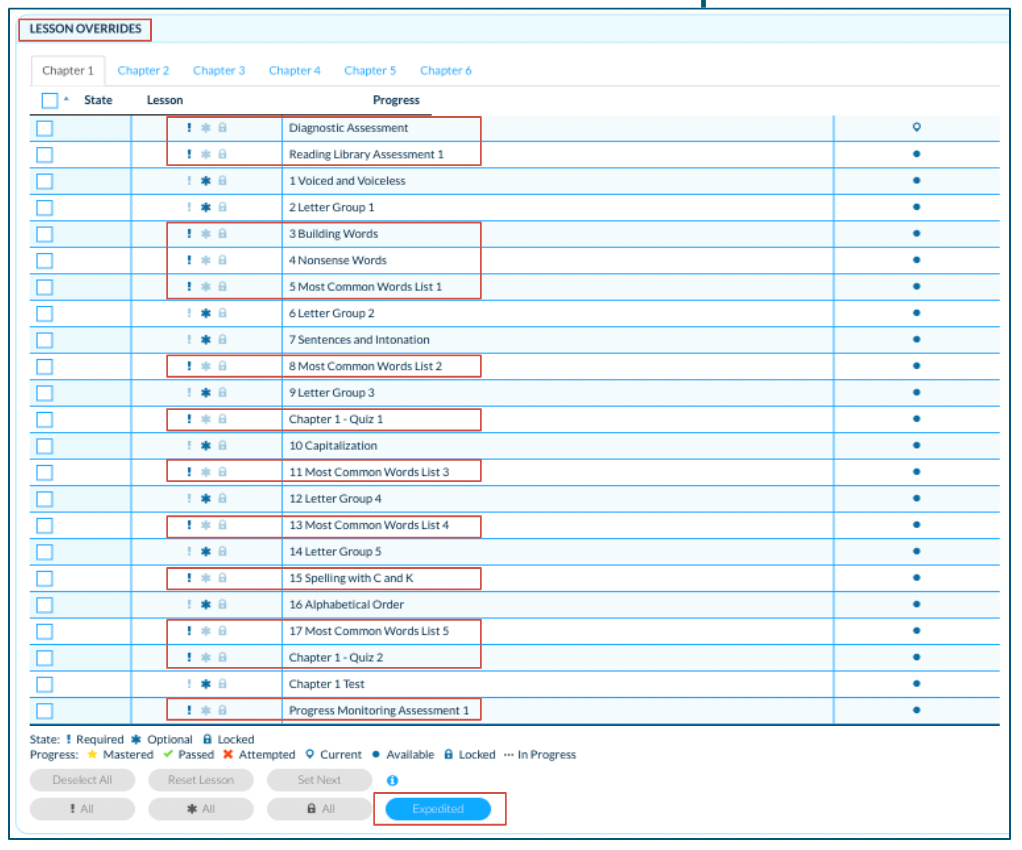Switch to the Chapter 1 tab

pyautogui.click(x=68, y=70)
